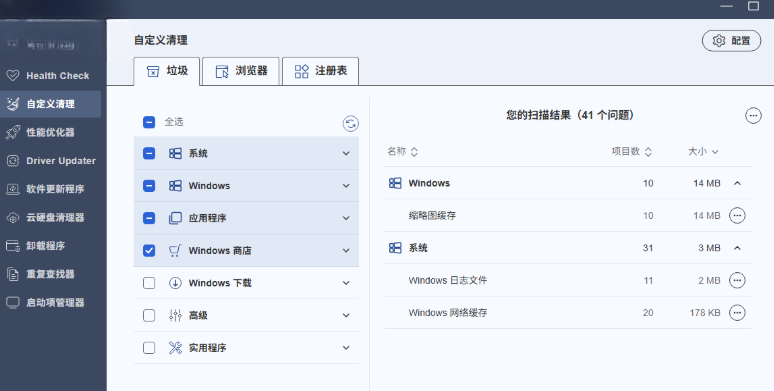This screenshot has width=774, height=391.
Task: Collapse the Windows results group
Action: pos(737,183)
